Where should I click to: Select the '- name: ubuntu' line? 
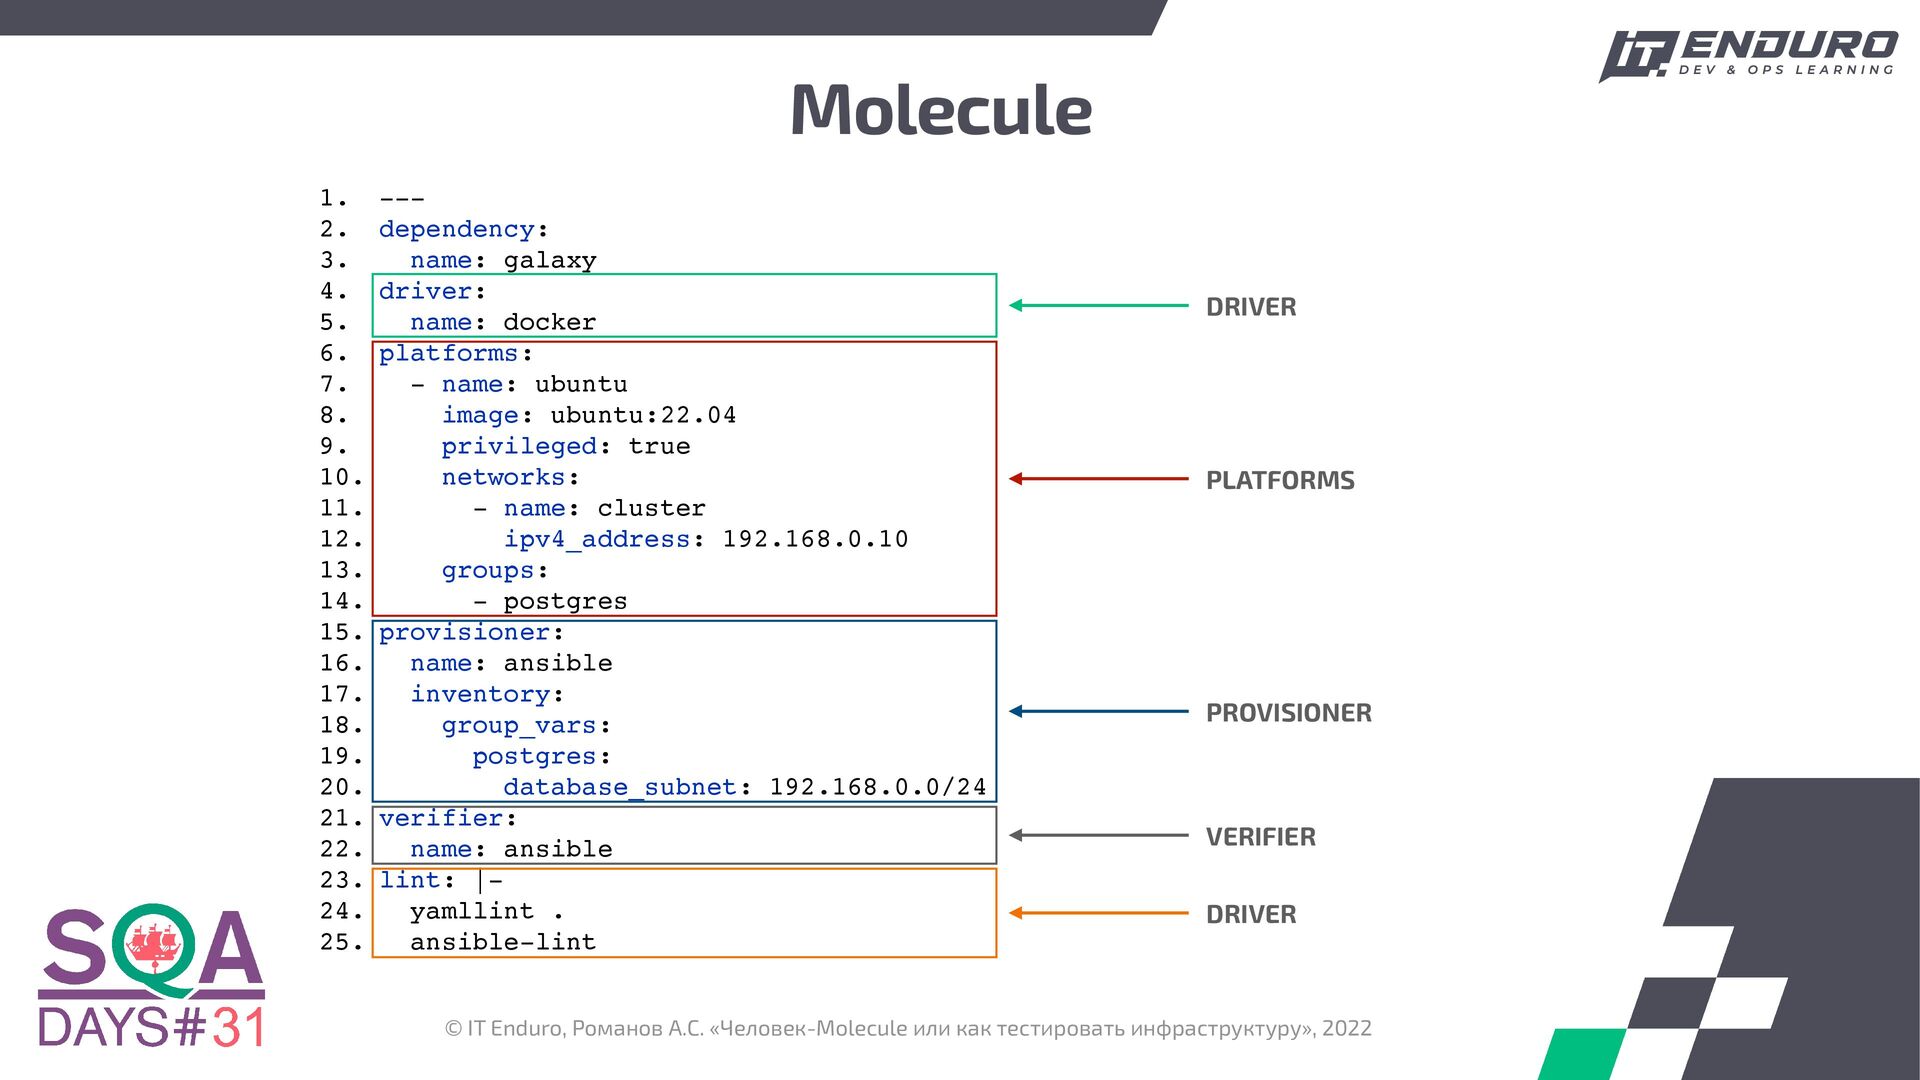tap(519, 384)
